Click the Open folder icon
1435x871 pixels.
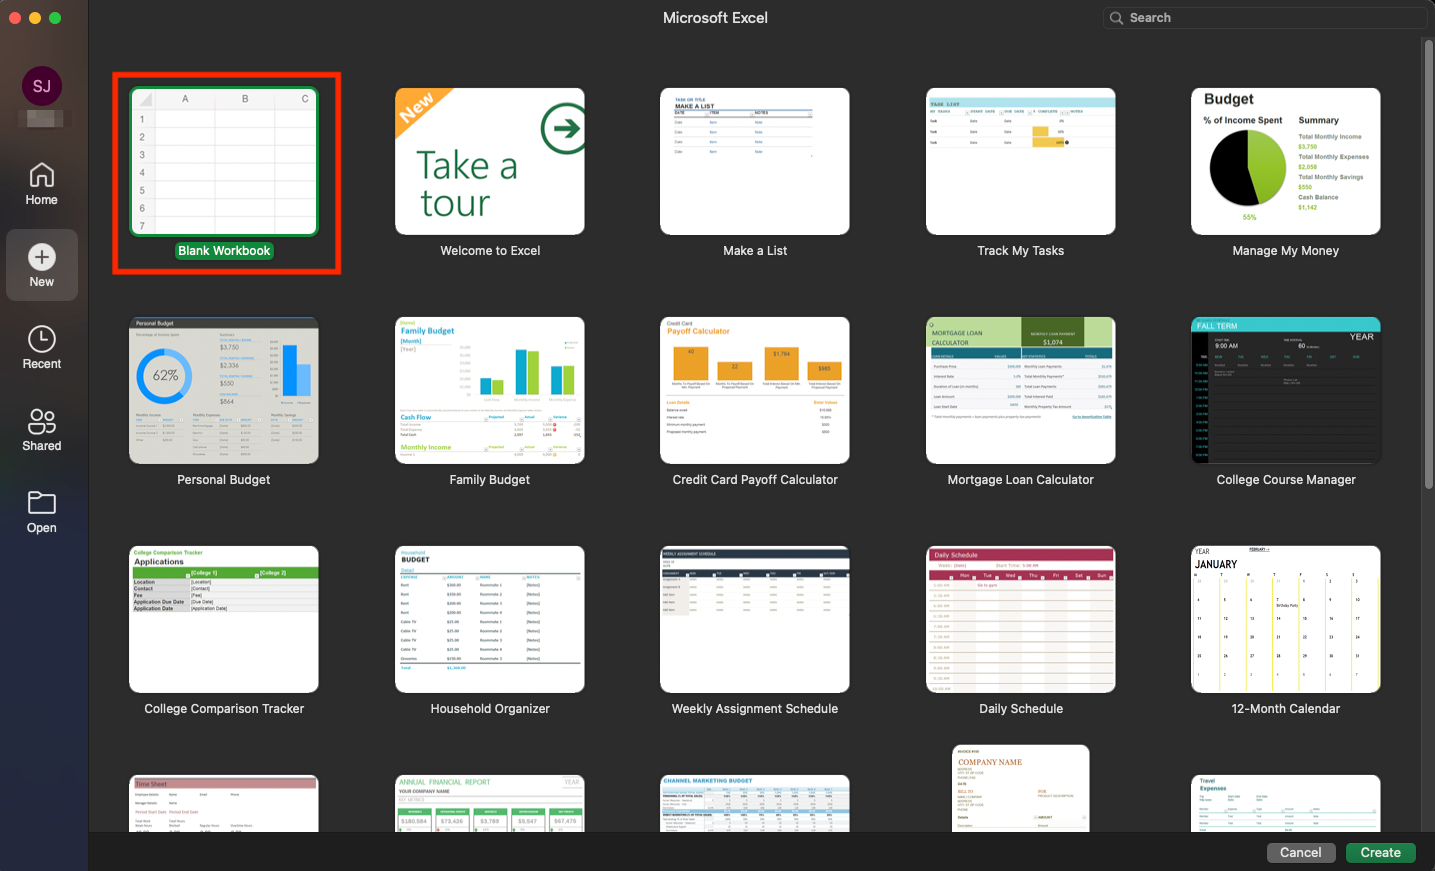(42, 502)
